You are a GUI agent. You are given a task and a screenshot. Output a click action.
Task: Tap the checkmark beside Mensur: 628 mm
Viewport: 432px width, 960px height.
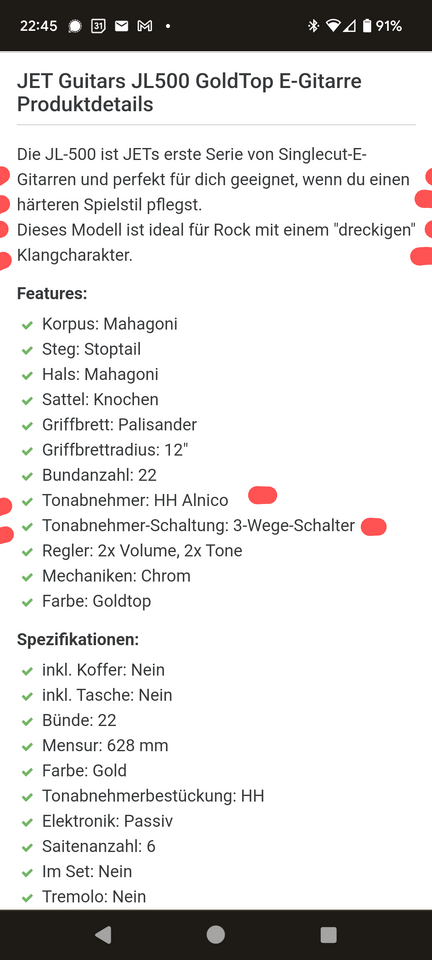[x=27, y=746]
